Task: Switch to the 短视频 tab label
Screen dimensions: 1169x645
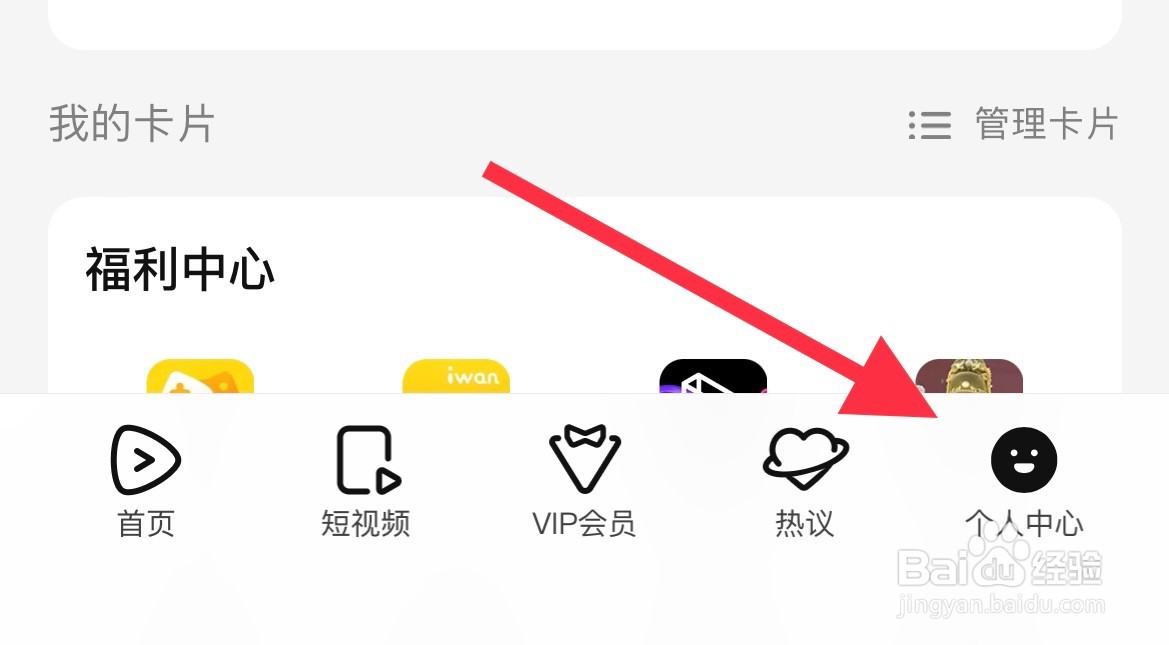Action: pos(366,523)
